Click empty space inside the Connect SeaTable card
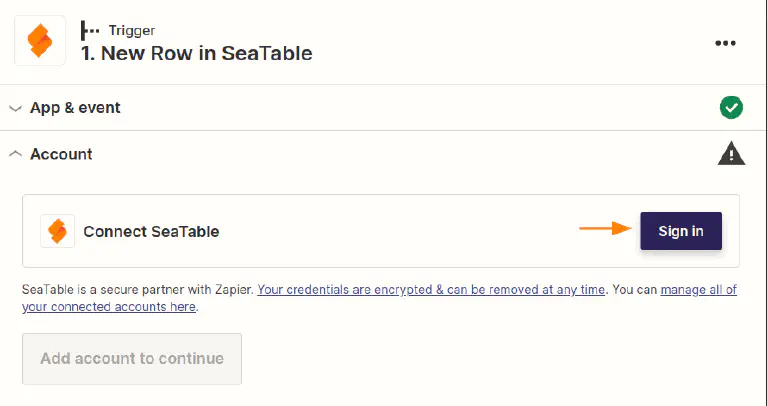This screenshot has height=406, width=768. tap(400, 231)
